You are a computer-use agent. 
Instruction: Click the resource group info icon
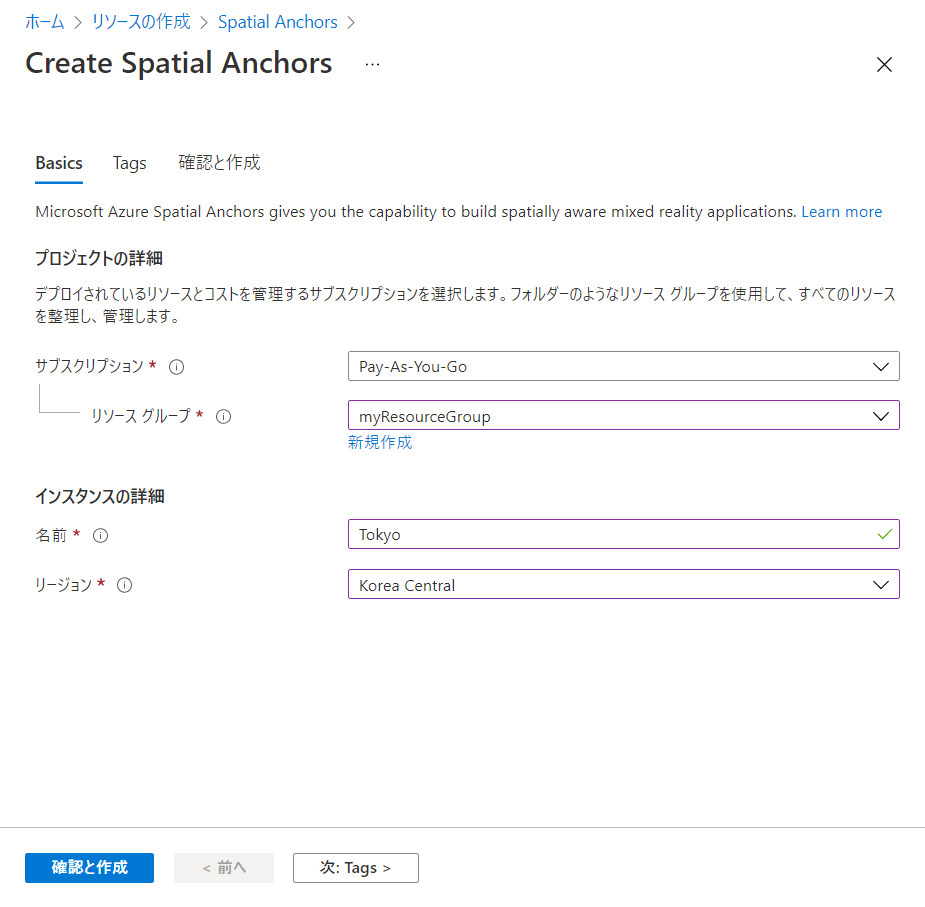pos(224,417)
